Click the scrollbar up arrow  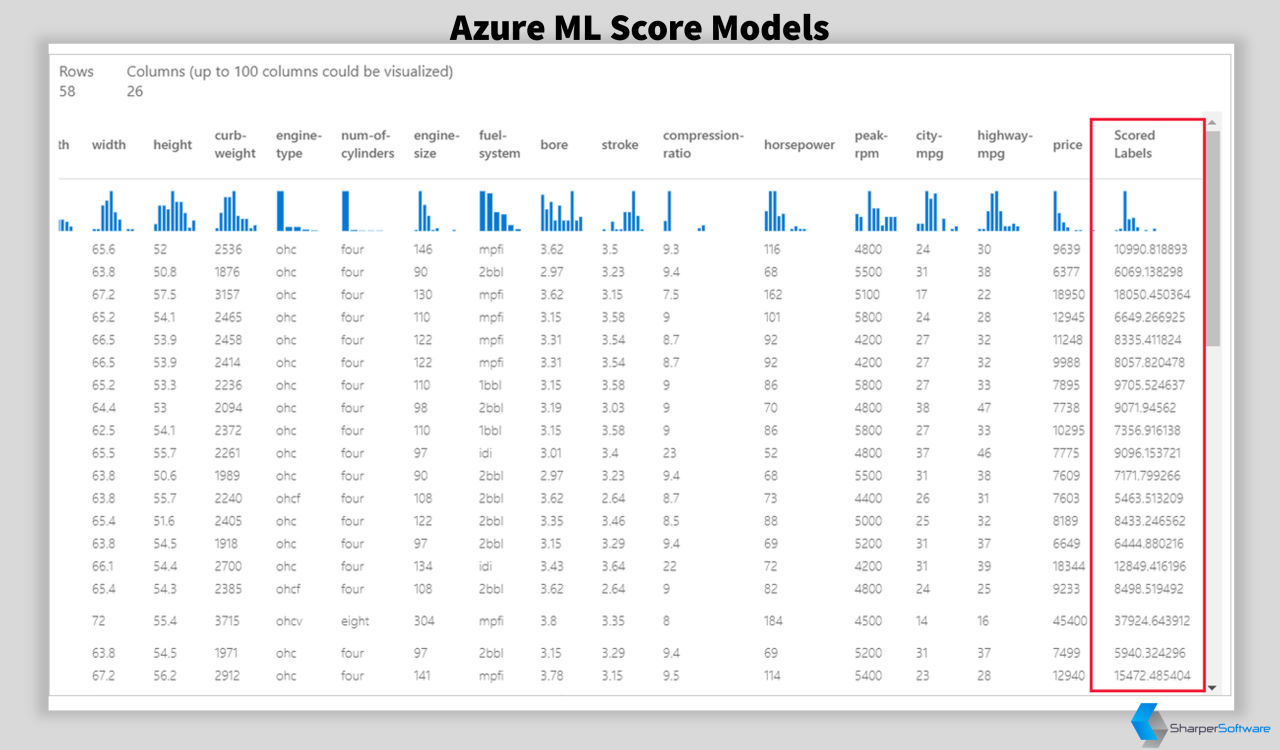(x=1213, y=123)
